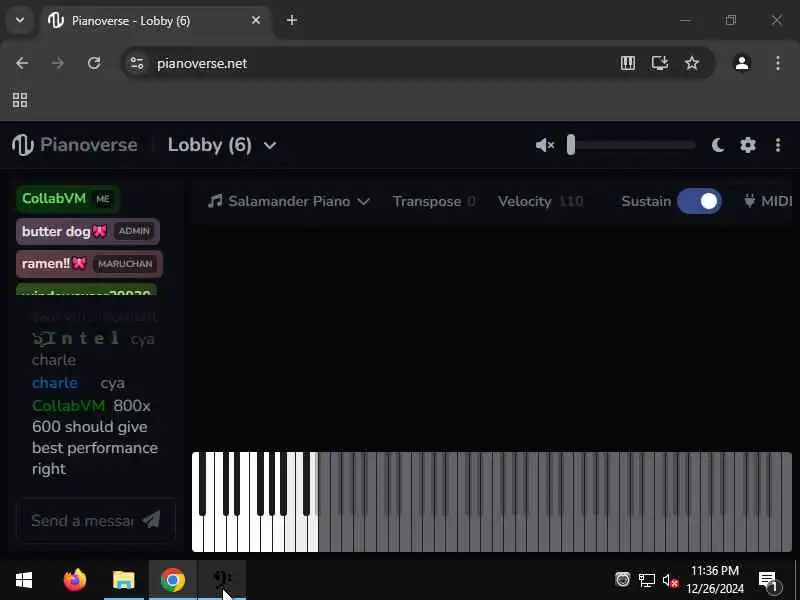Viewport: 800px width, 600px height.
Task: Click the charle username in chat
Action: (55, 383)
